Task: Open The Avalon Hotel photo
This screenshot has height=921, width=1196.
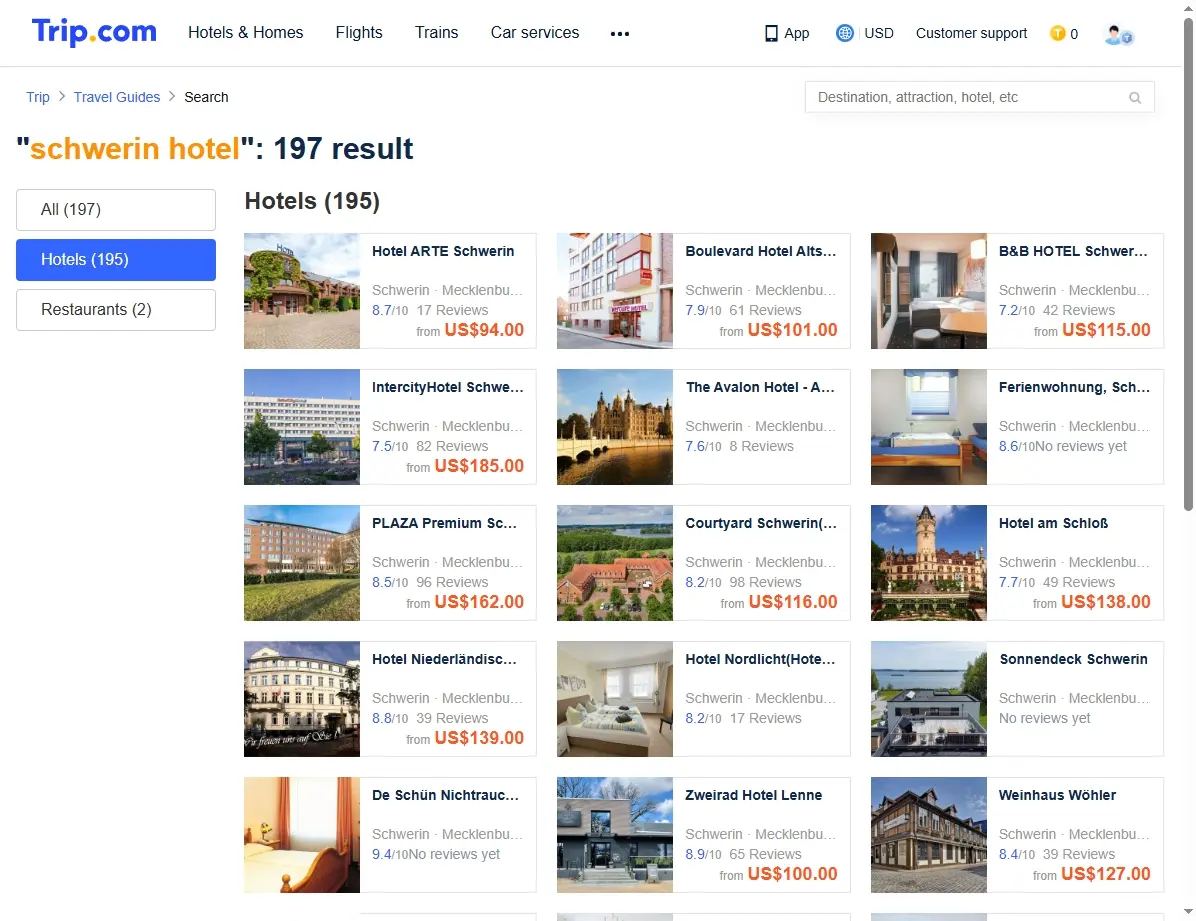Action: point(615,427)
